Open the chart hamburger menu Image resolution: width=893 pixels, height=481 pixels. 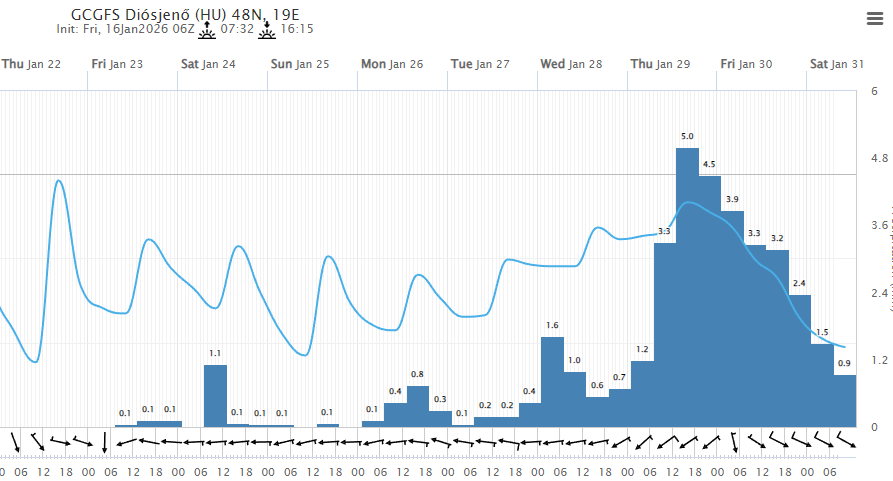[873, 19]
